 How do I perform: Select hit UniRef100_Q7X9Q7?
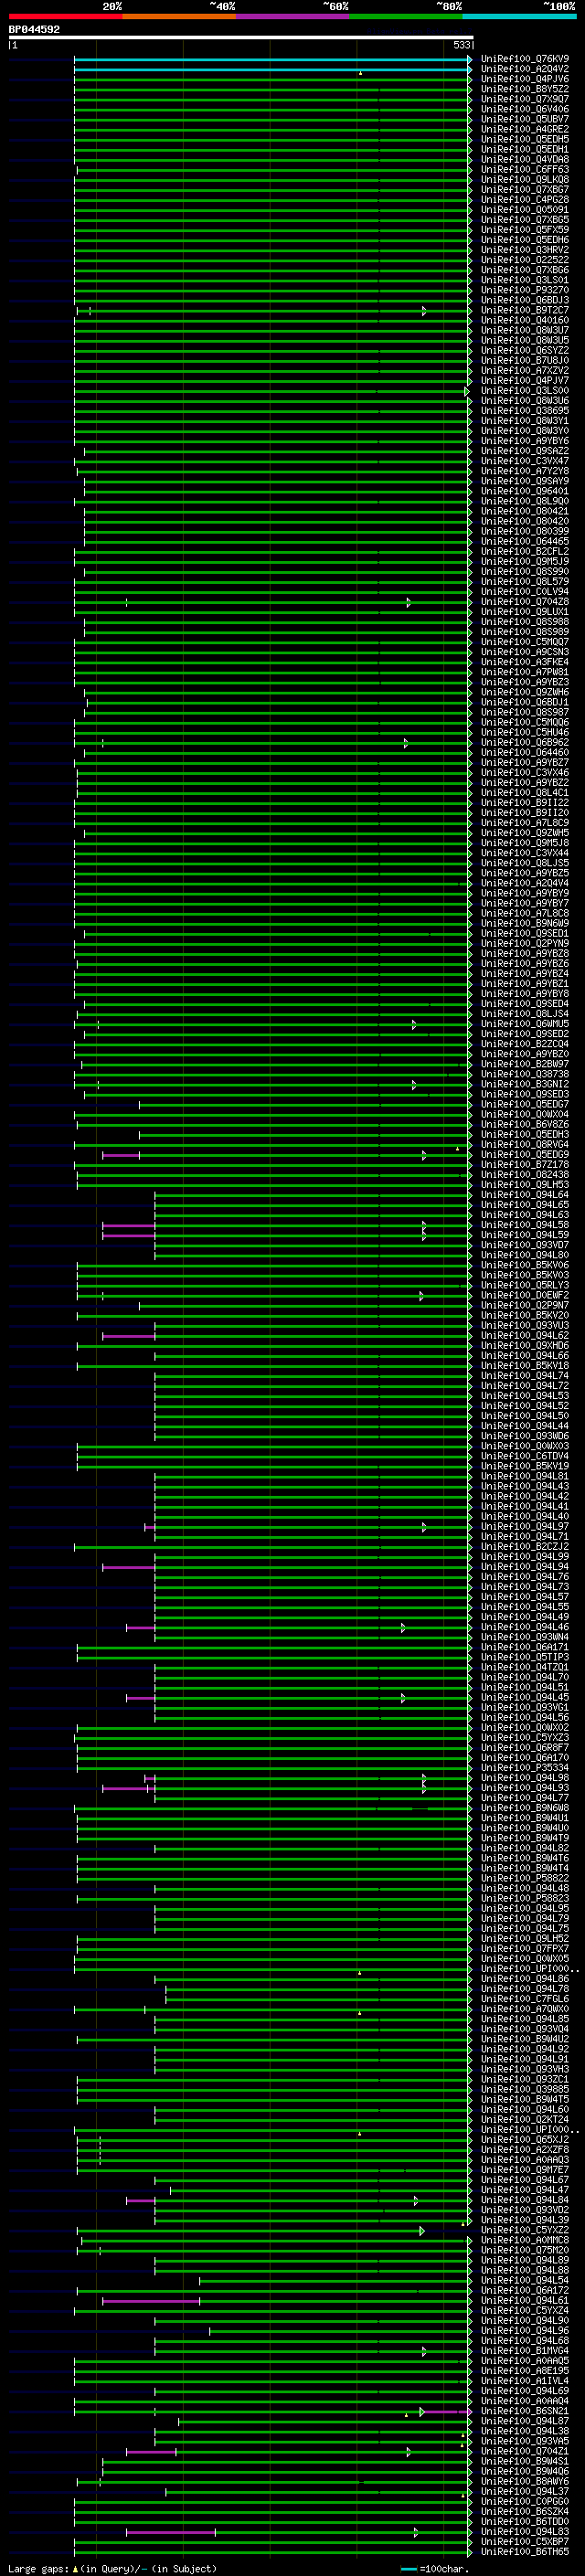point(524,99)
